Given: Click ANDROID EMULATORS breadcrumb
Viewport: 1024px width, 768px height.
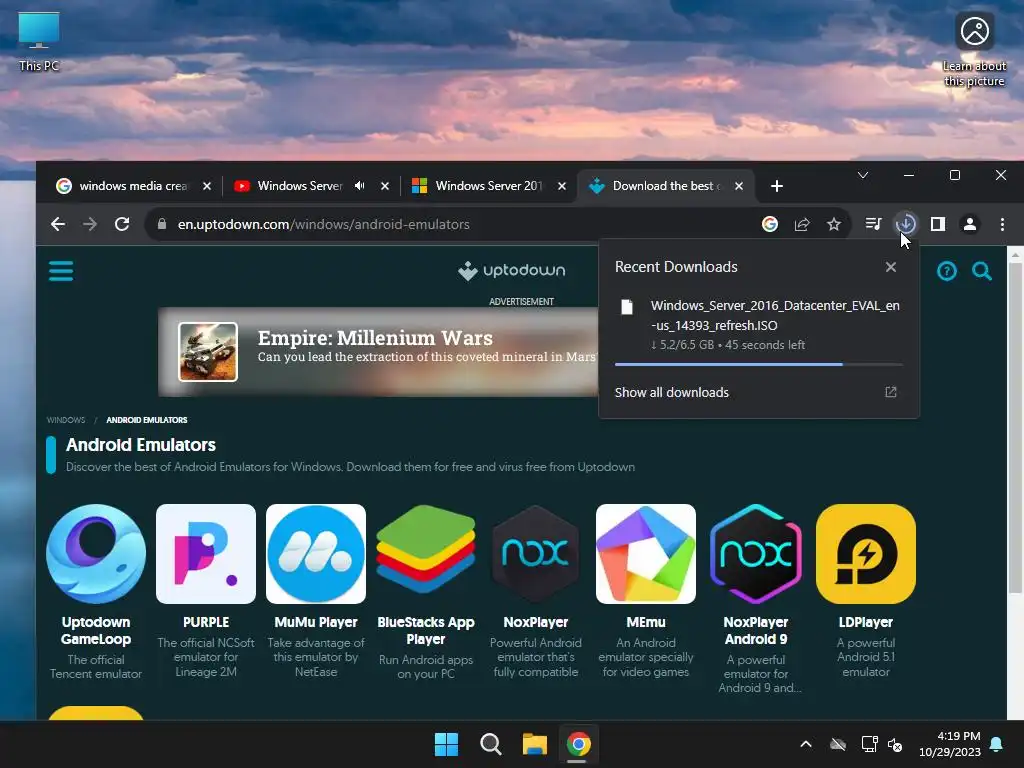Looking at the screenshot, I should click(x=147, y=420).
